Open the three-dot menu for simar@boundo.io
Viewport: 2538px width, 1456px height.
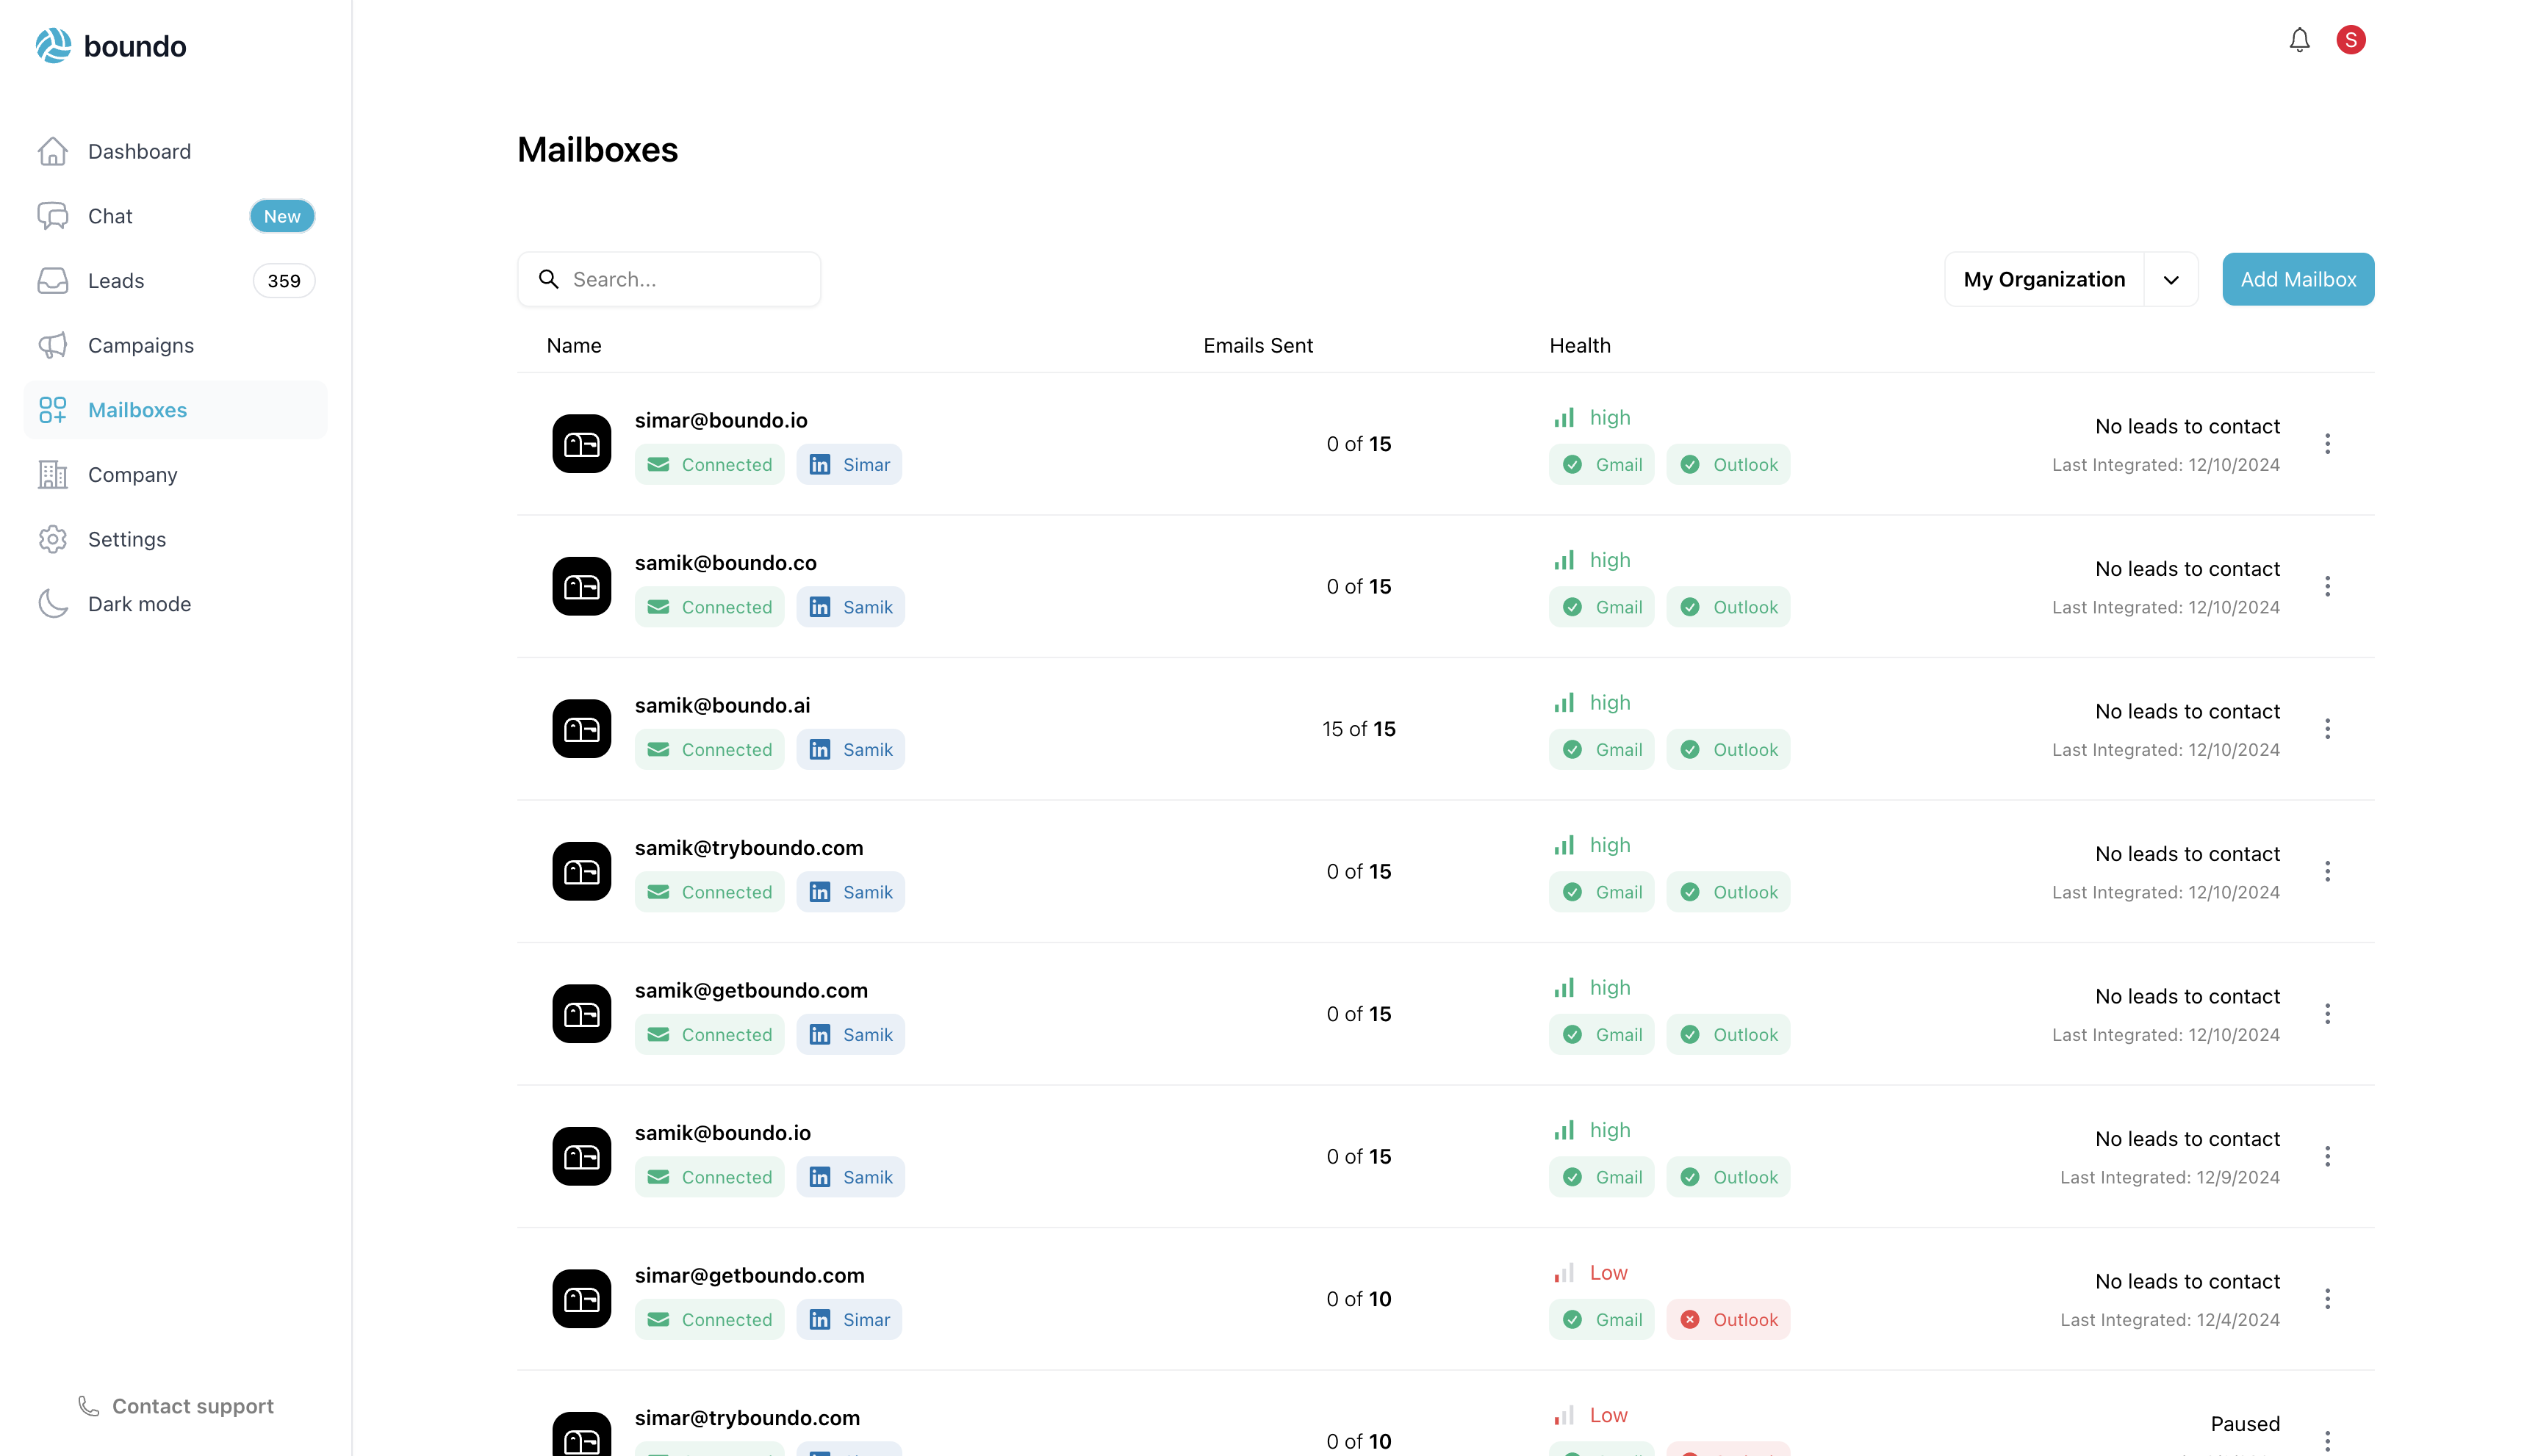pos(2327,443)
